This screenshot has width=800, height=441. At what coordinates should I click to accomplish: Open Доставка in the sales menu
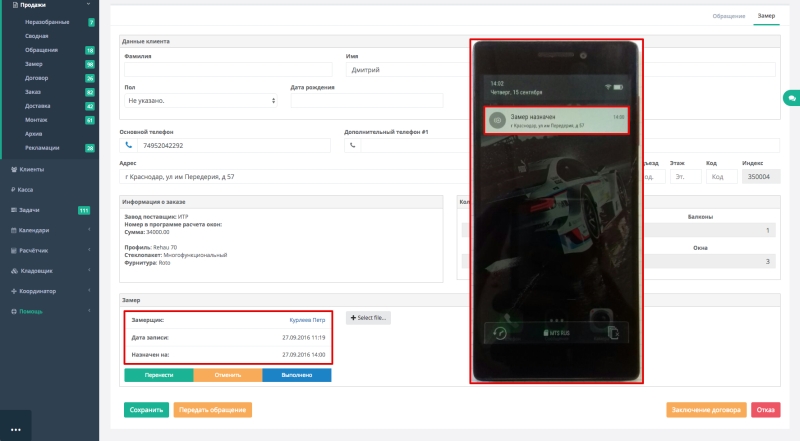[38, 106]
